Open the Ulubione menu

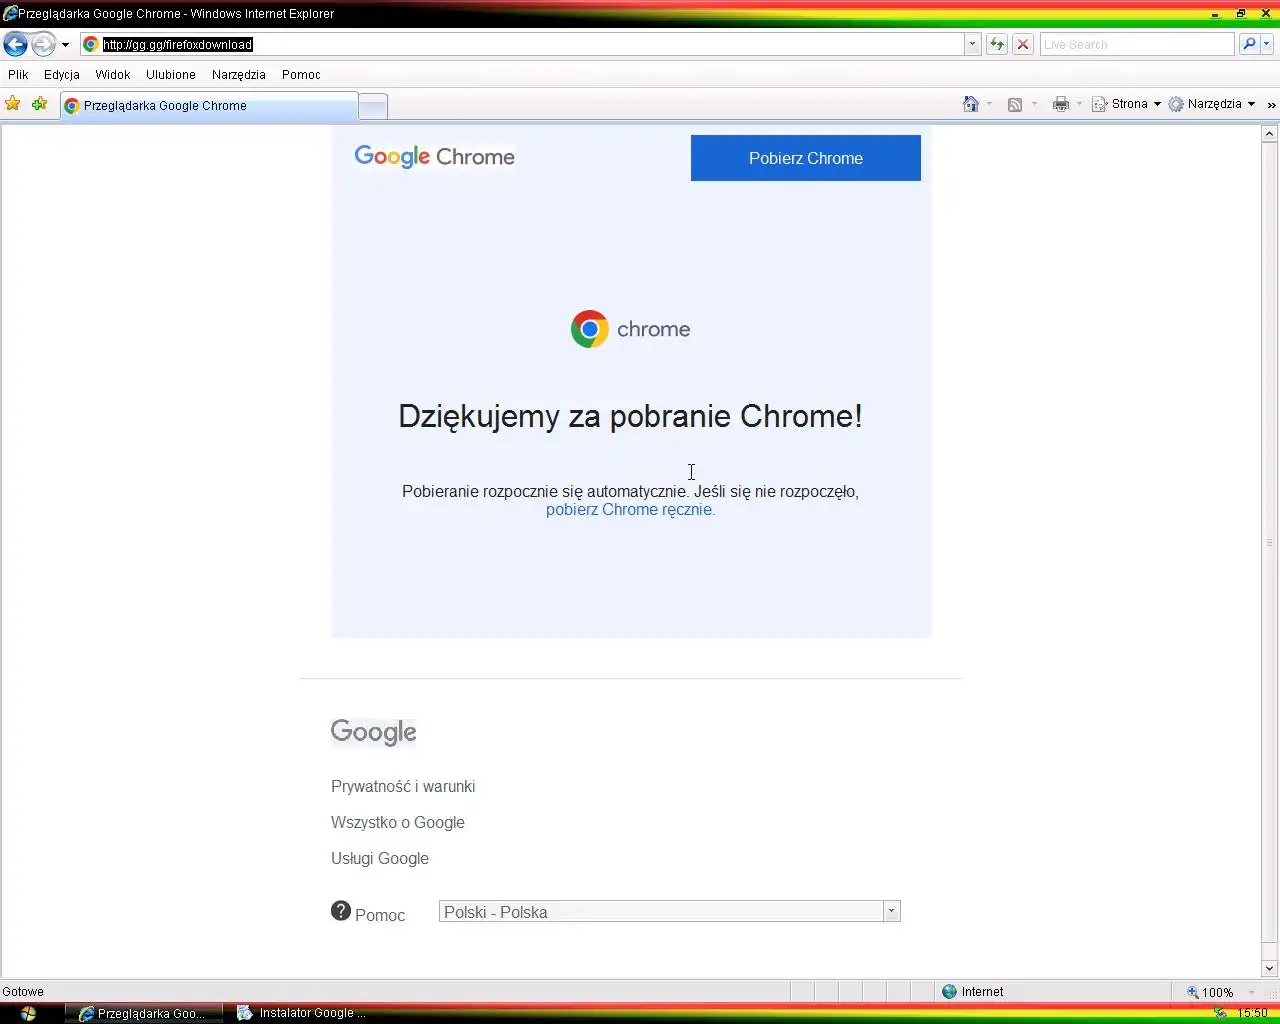coord(171,75)
